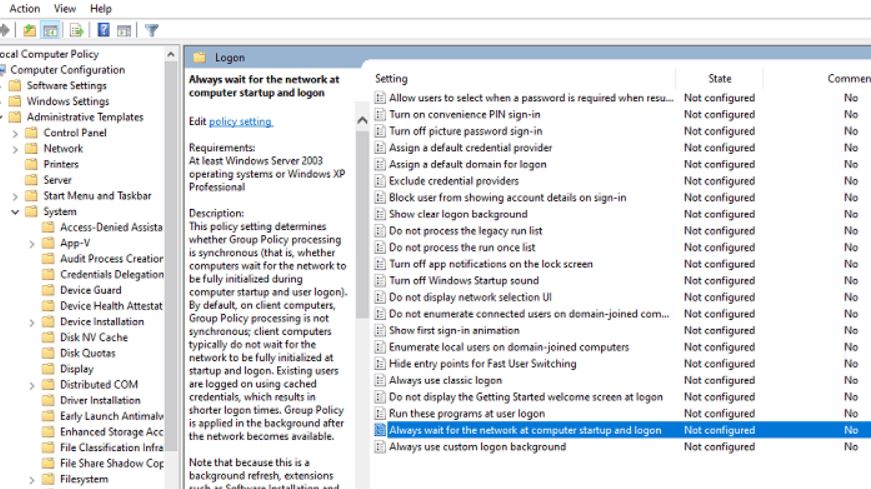Toggle the Show/Hide Console Tree toolbar icon
Image resolution: width=871 pixels, height=489 pixels.
tap(51, 31)
